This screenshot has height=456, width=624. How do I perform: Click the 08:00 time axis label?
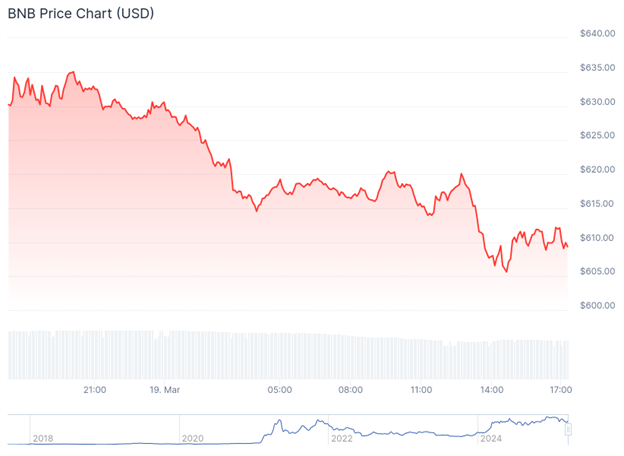coord(350,390)
